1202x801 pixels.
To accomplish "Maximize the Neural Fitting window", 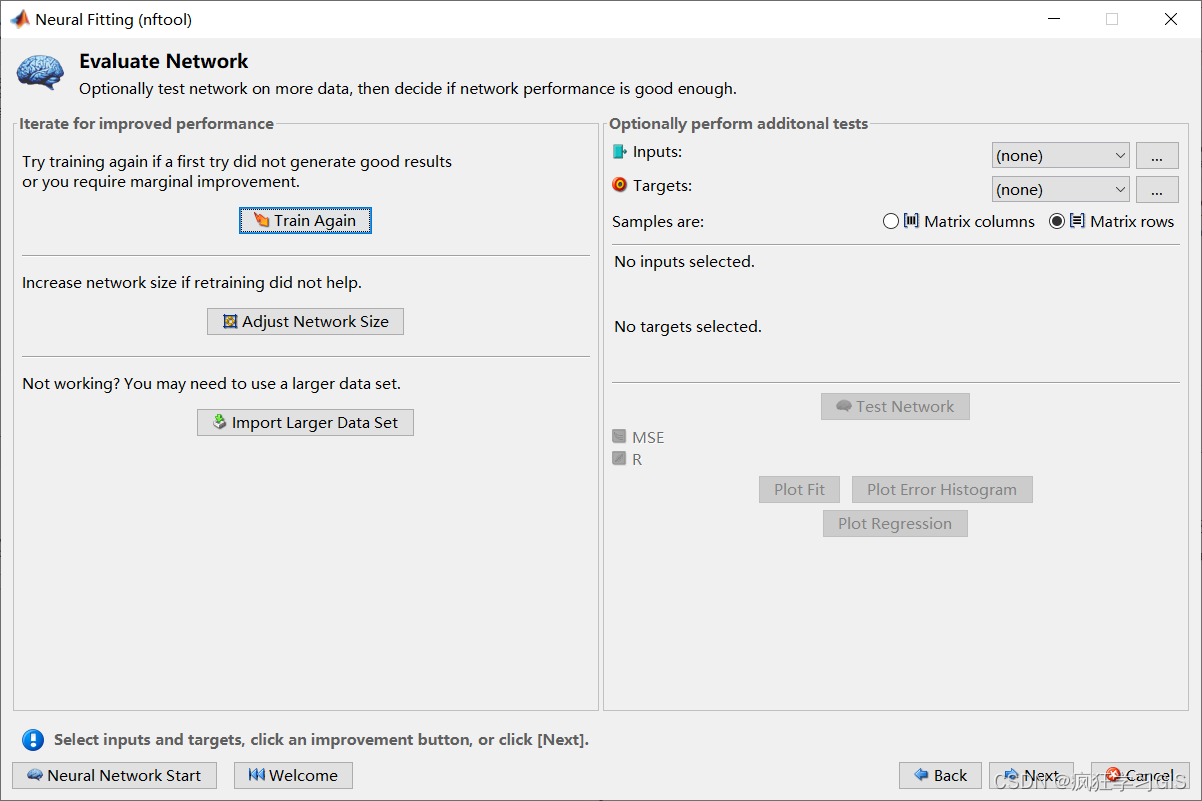I will pyautogui.click(x=1112, y=19).
